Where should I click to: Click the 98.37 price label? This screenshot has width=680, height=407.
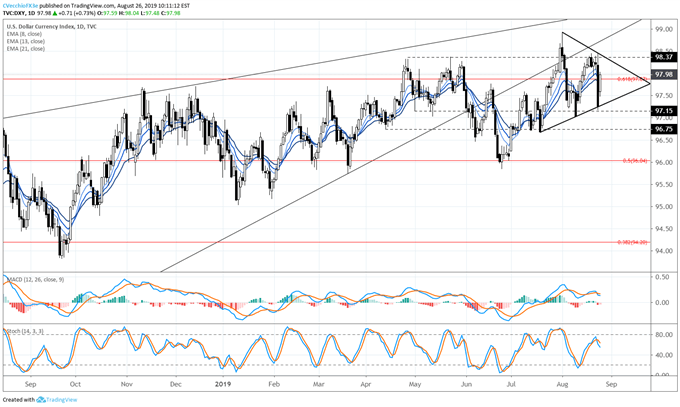[664, 57]
